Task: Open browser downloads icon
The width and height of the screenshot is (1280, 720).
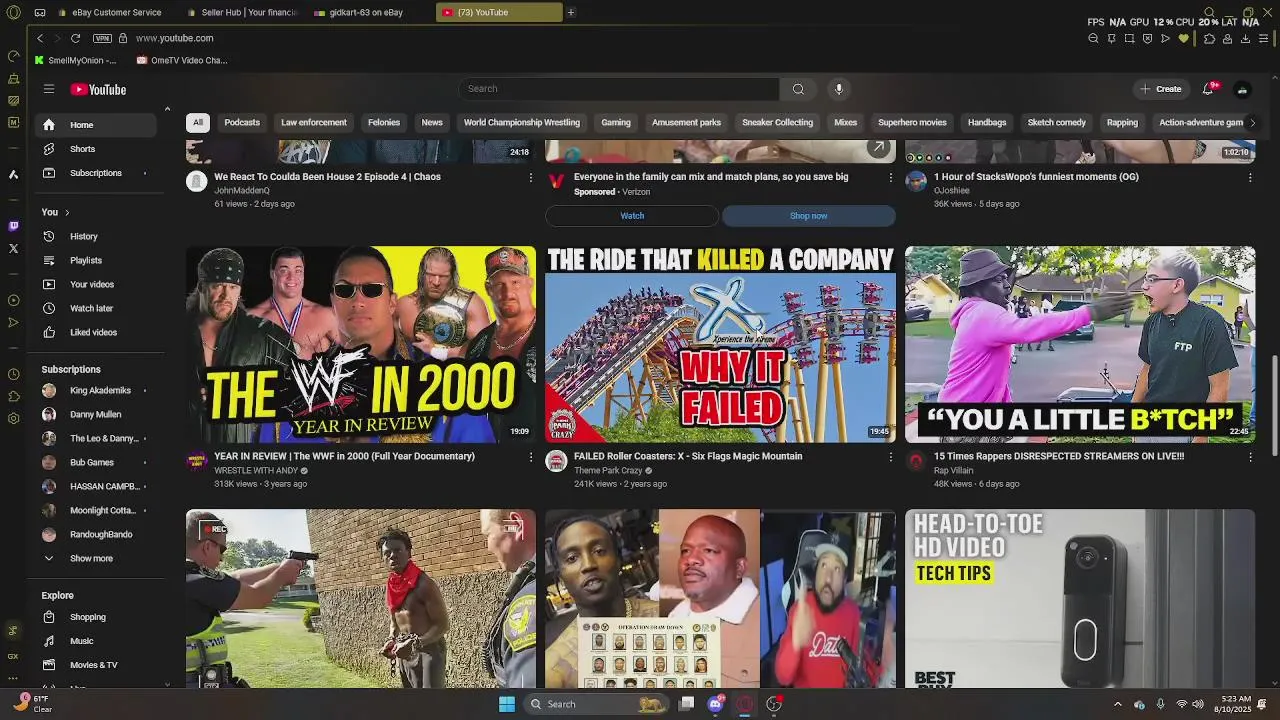Action: point(1245,38)
